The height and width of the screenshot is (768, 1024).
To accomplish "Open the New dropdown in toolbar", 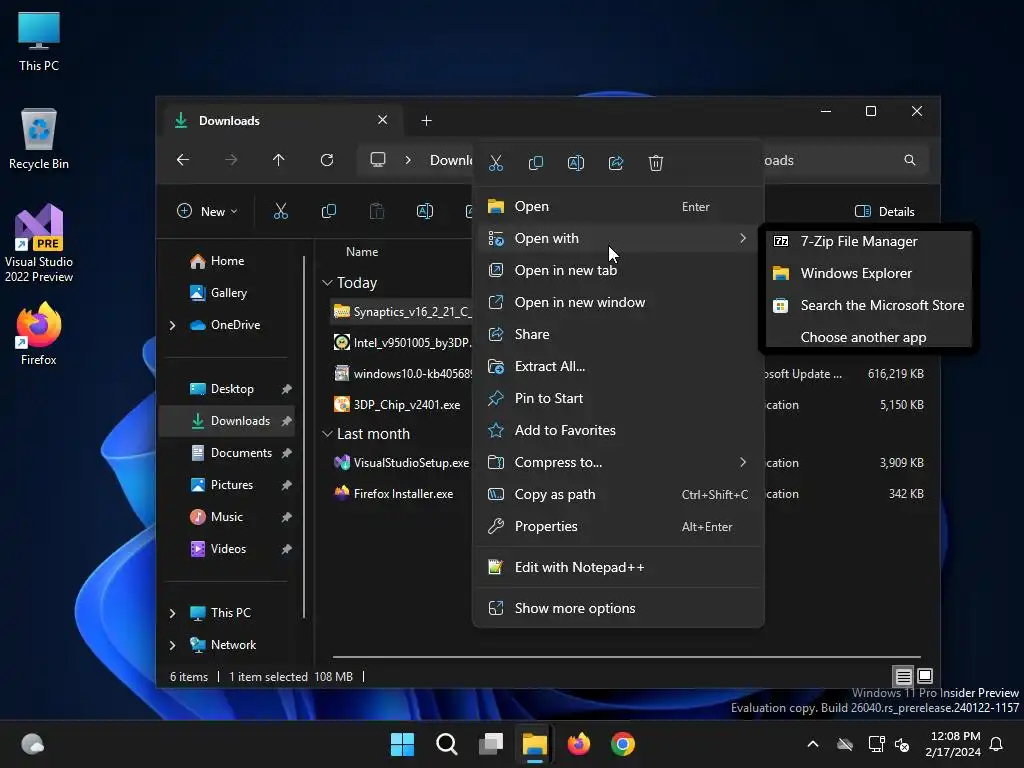I will [x=208, y=212].
